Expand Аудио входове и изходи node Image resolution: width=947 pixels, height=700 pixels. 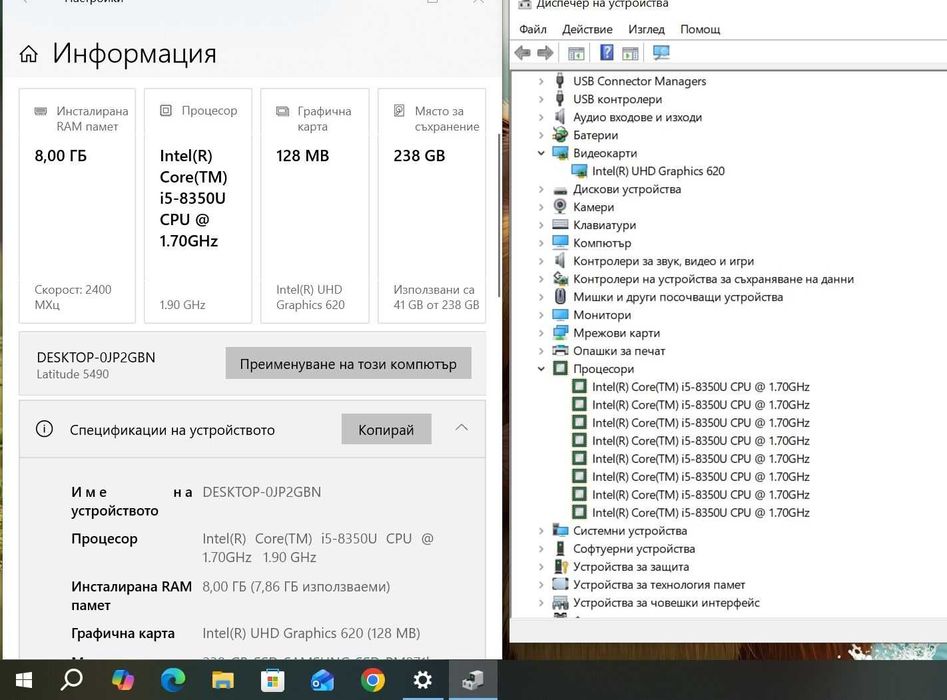pyautogui.click(x=541, y=117)
